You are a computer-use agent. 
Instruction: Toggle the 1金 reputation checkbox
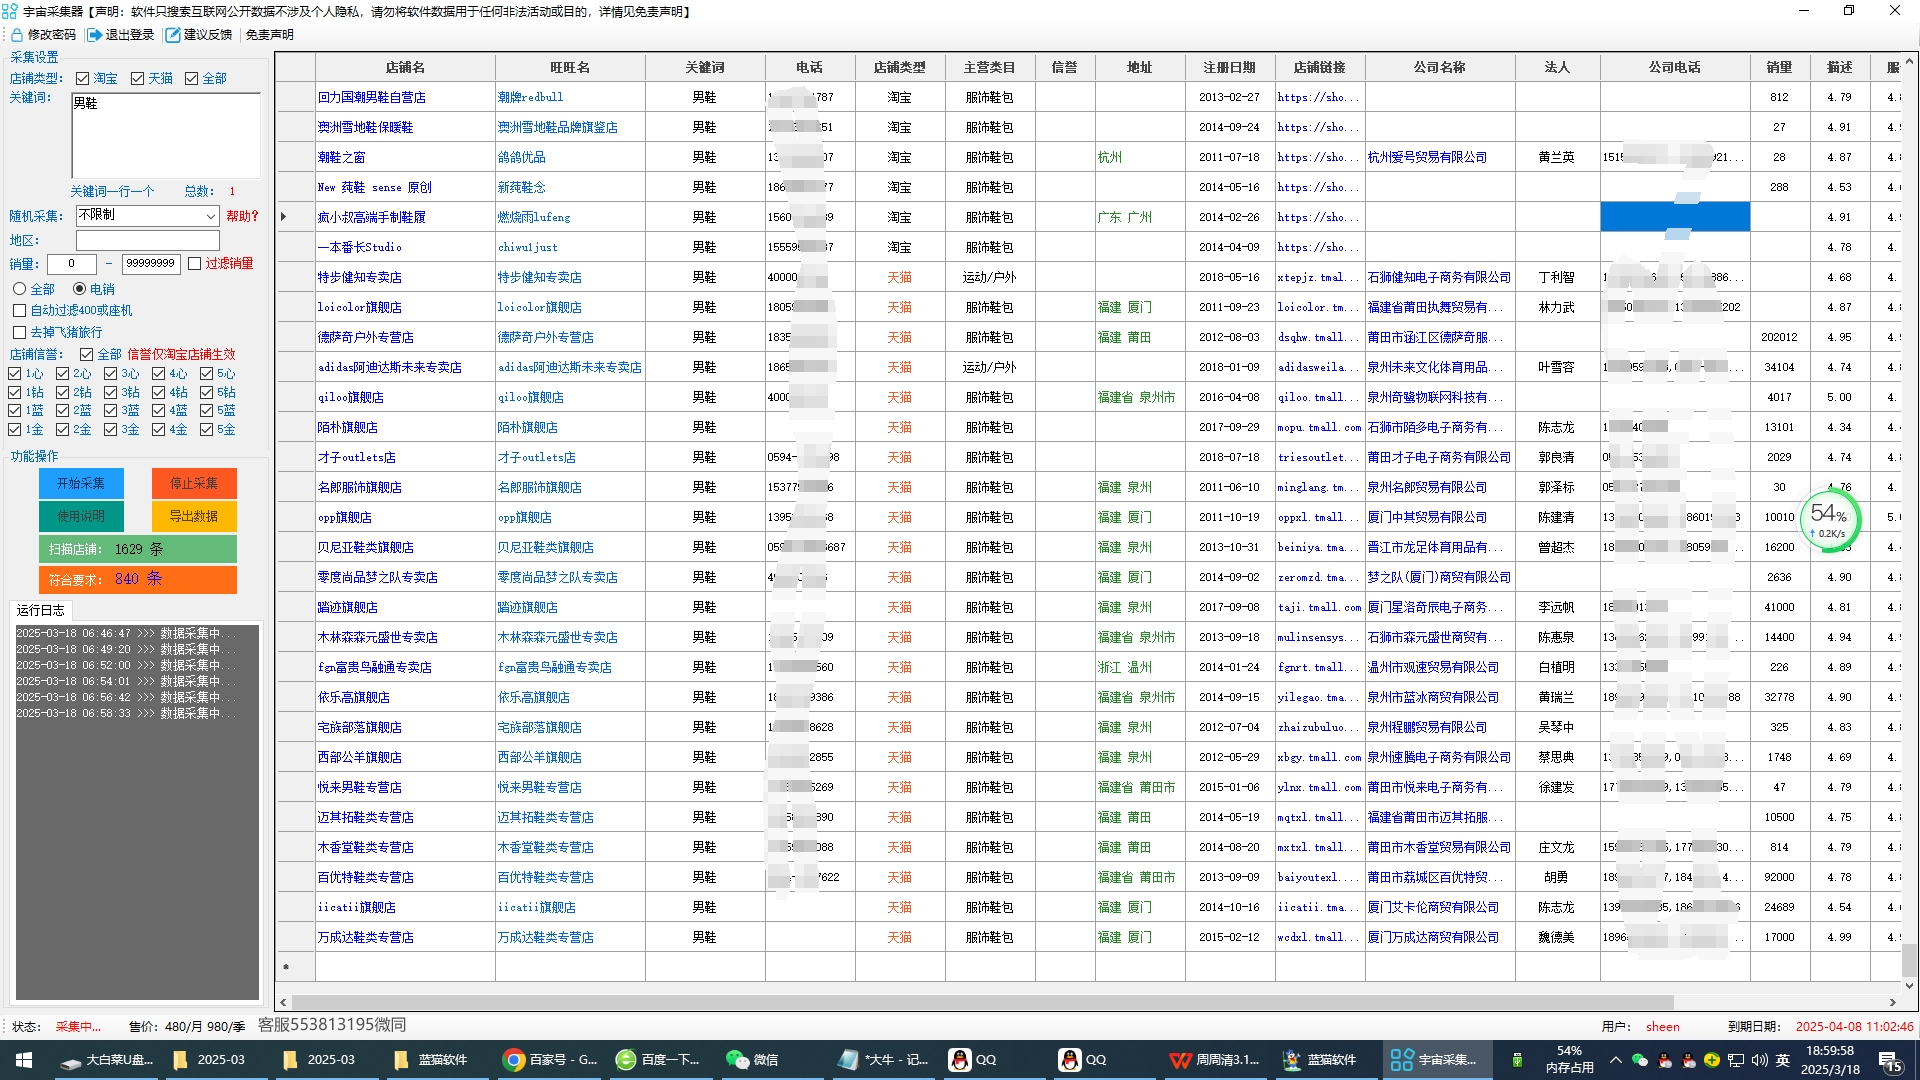[15, 430]
